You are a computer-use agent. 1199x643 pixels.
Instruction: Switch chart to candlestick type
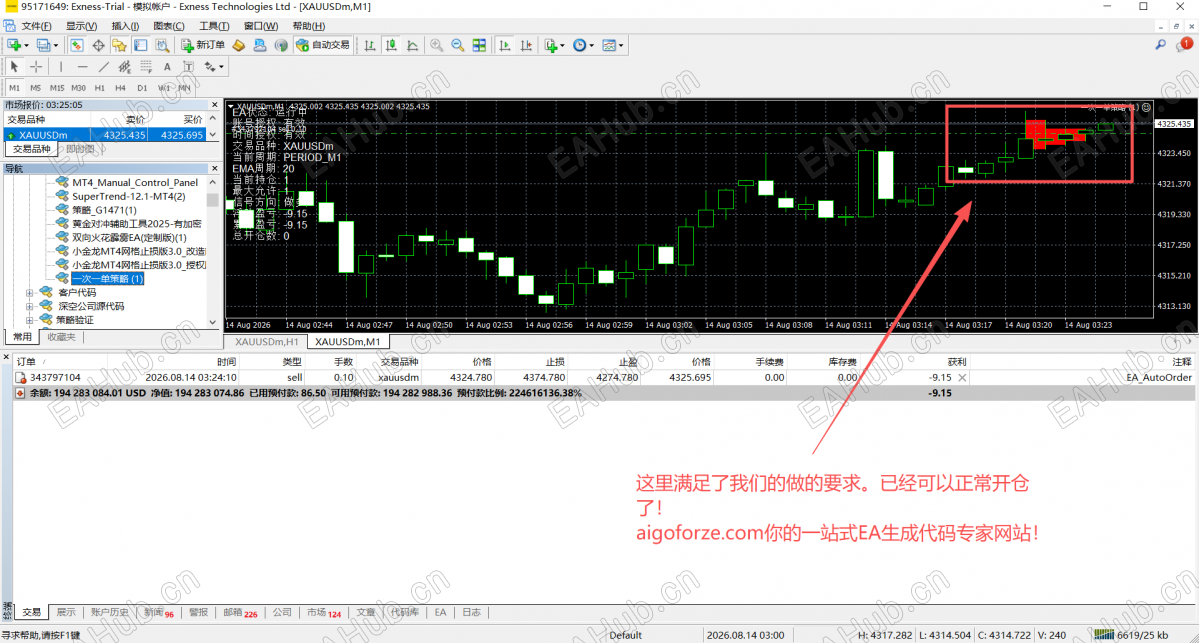point(392,45)
